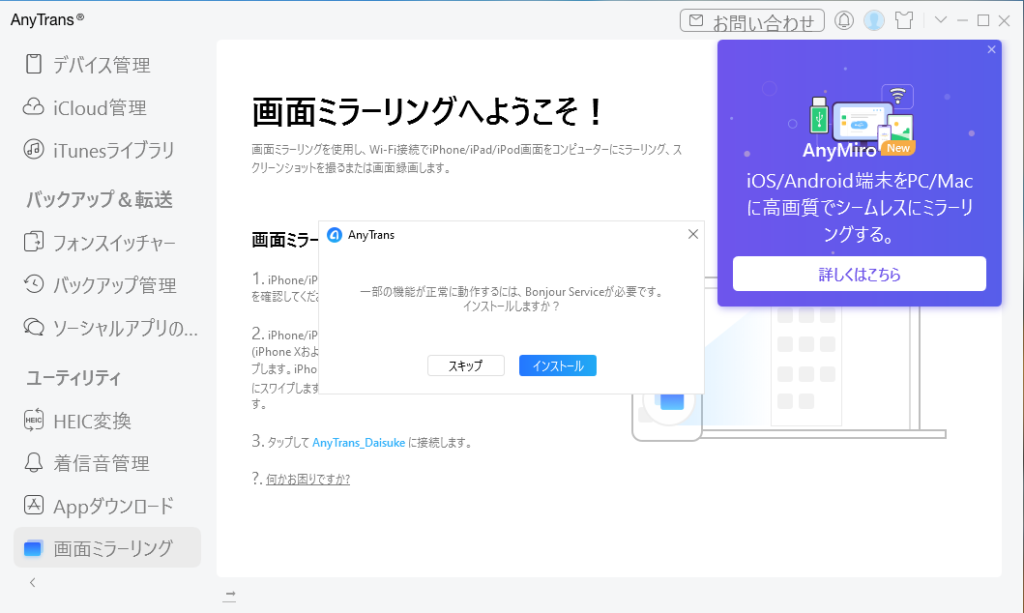Collapse the sidebar with left chevron
This screenshot has width=1024, height=613.
coord(33,582)
